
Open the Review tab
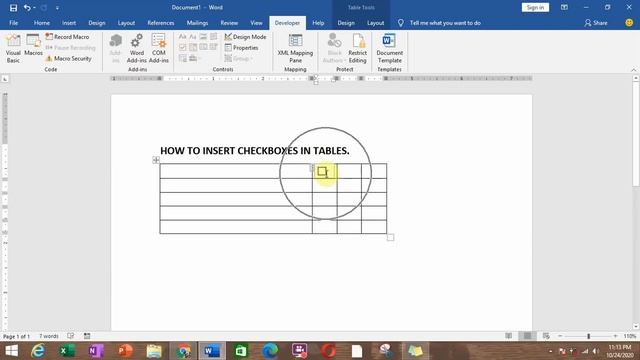click(229, 23)
